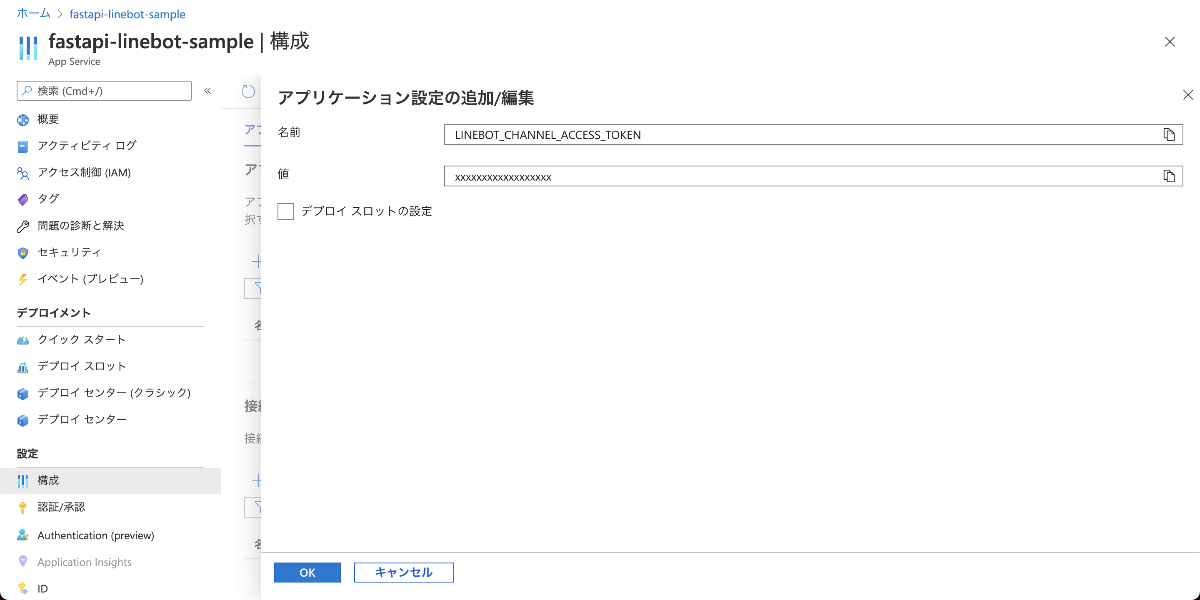
Task: Open アクティビティ ログ icon
Action: (x=23, y=146)
